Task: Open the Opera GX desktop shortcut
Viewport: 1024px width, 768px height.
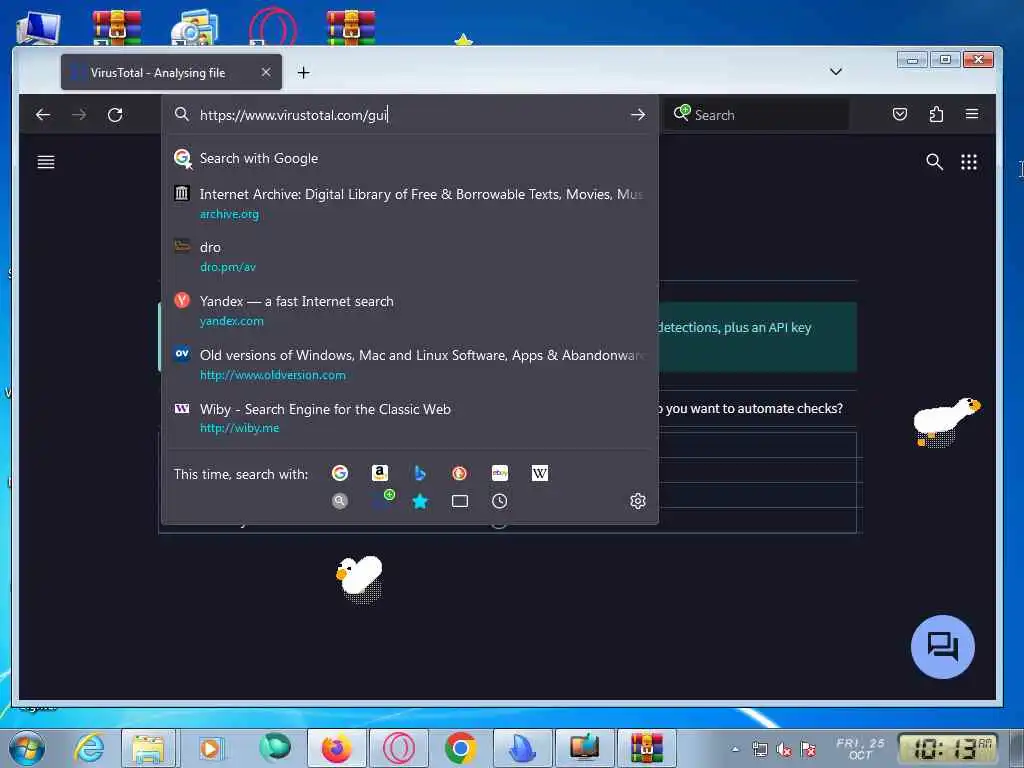Action: click(x=272, y=26)
